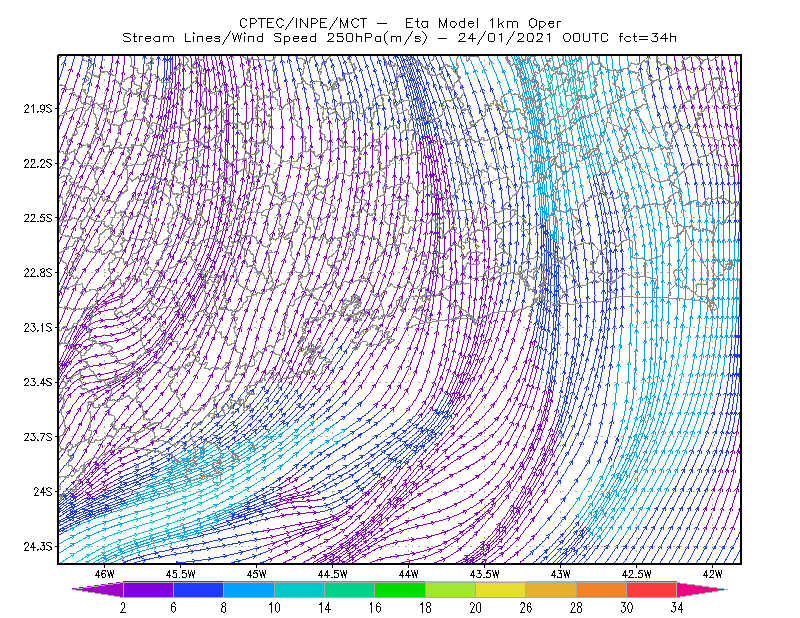Select the light blue 8-10 legend swatch

[x=249, y=589]
